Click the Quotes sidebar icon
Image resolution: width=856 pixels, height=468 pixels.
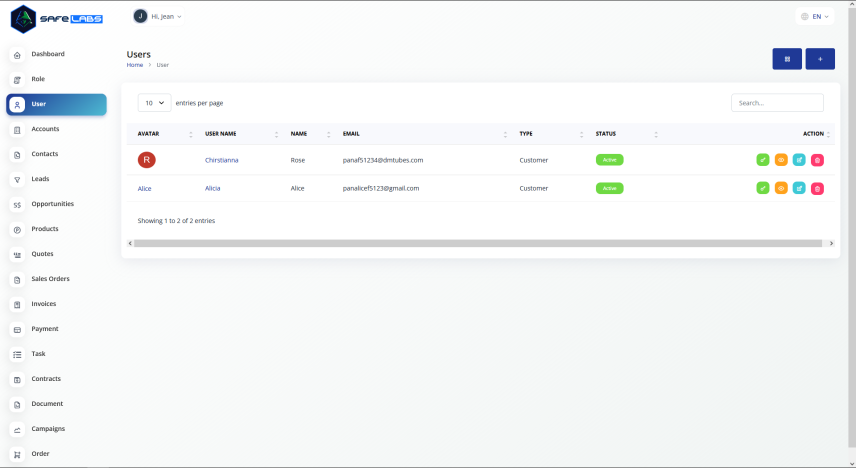tap(17, 255)
